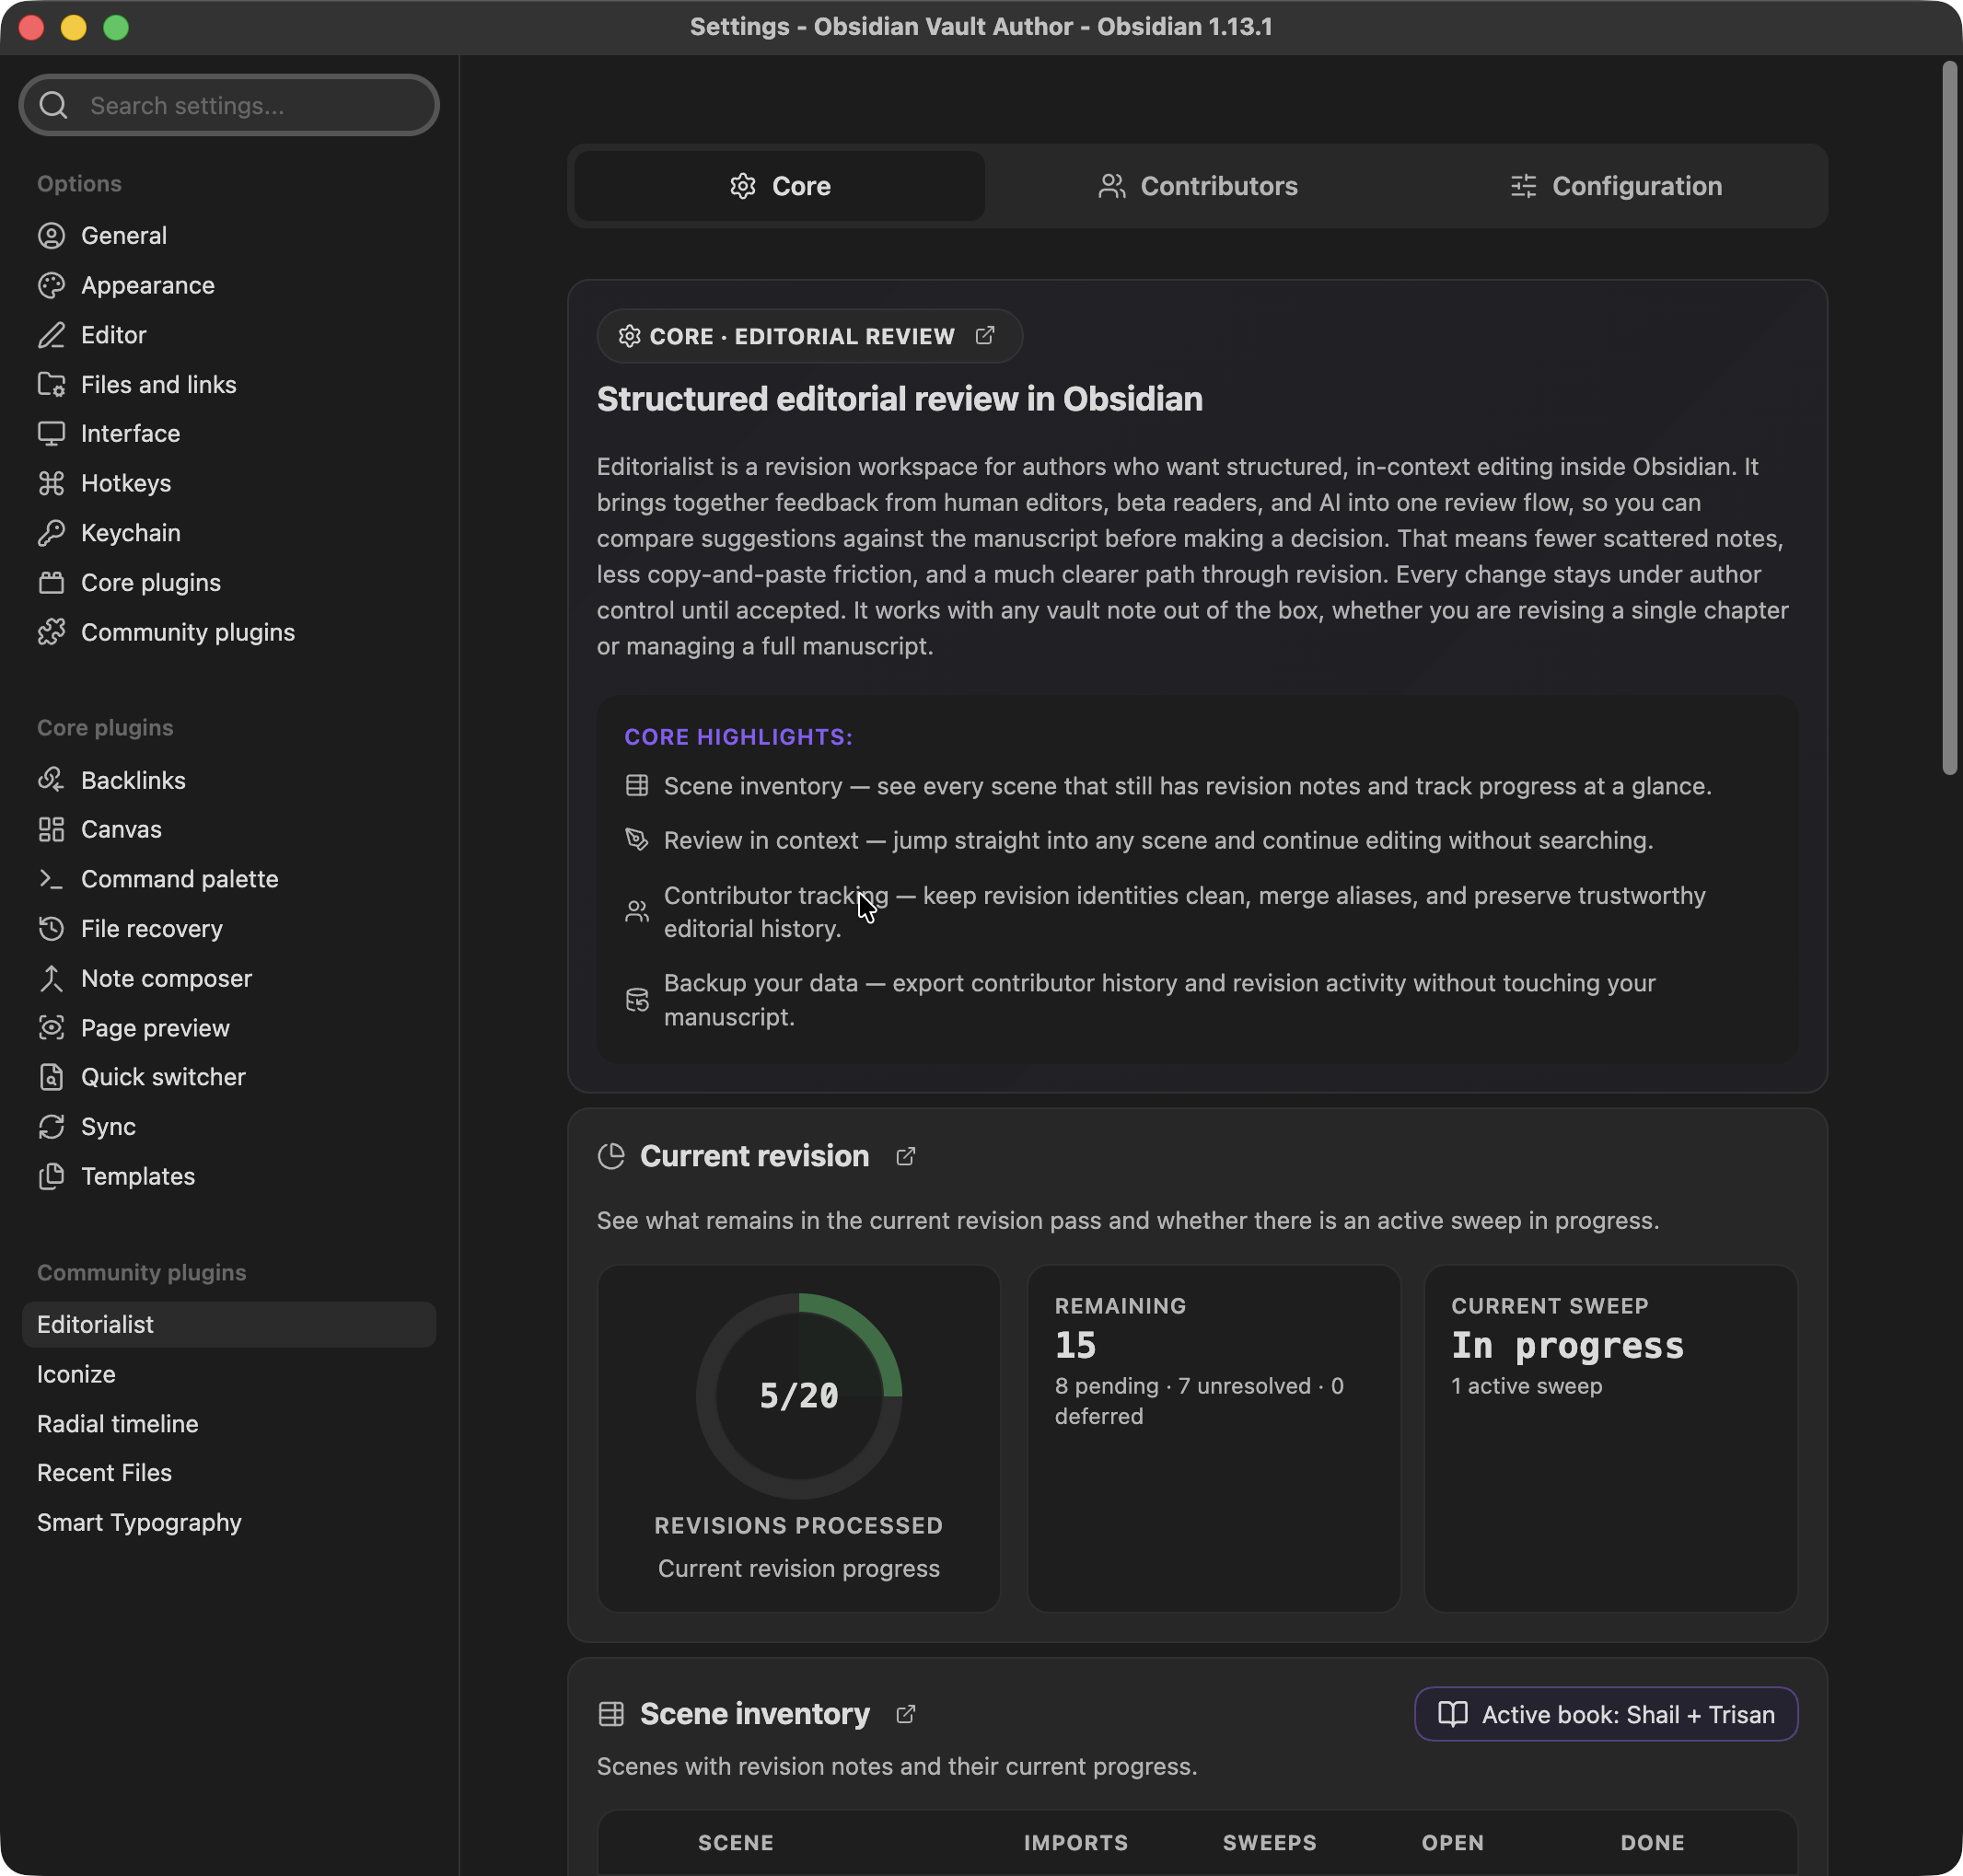Click the Canvas grid icon
The width and height of the screenshot is (1963, 1876).
click(x=51, y=830)
